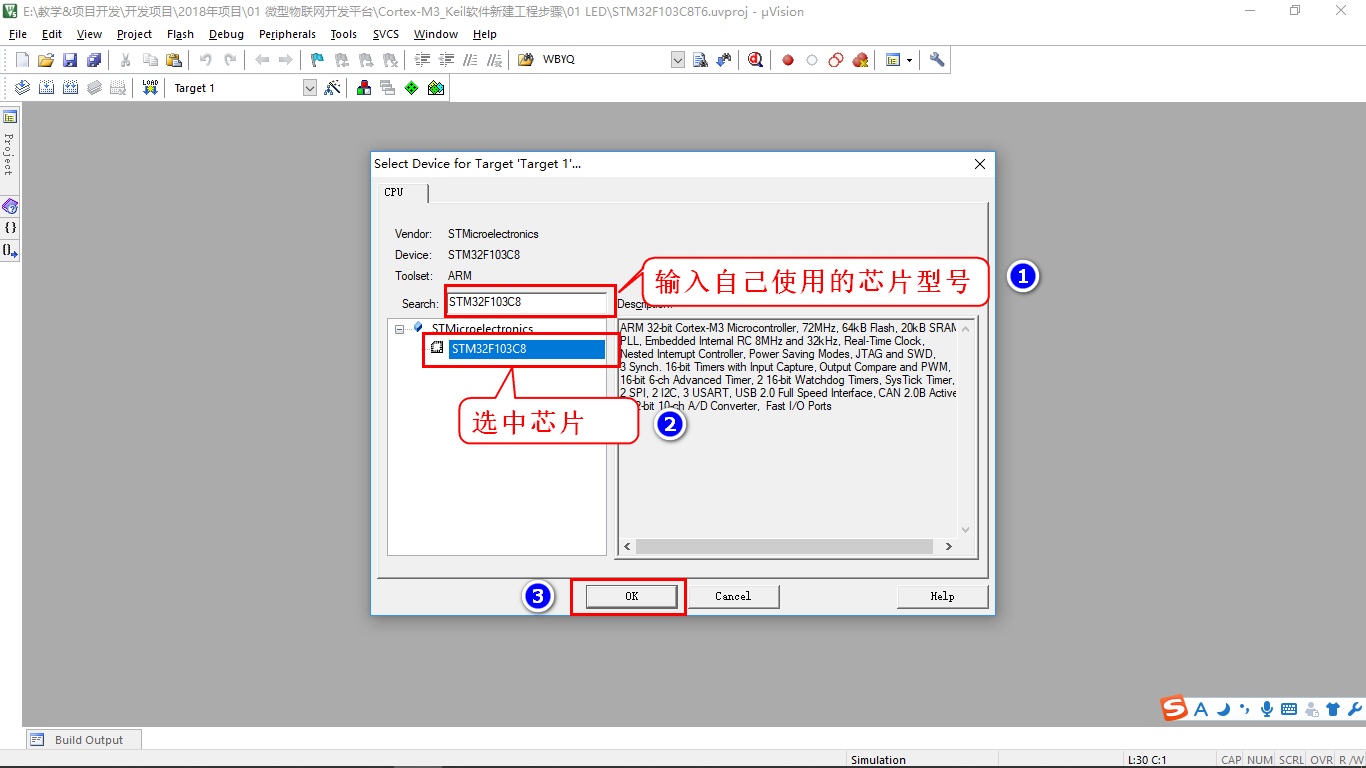Image resolution: width=1366 pixels, height=768 pixels.
Task: Click the Select Software Packs icon
Action: (436, 88)
